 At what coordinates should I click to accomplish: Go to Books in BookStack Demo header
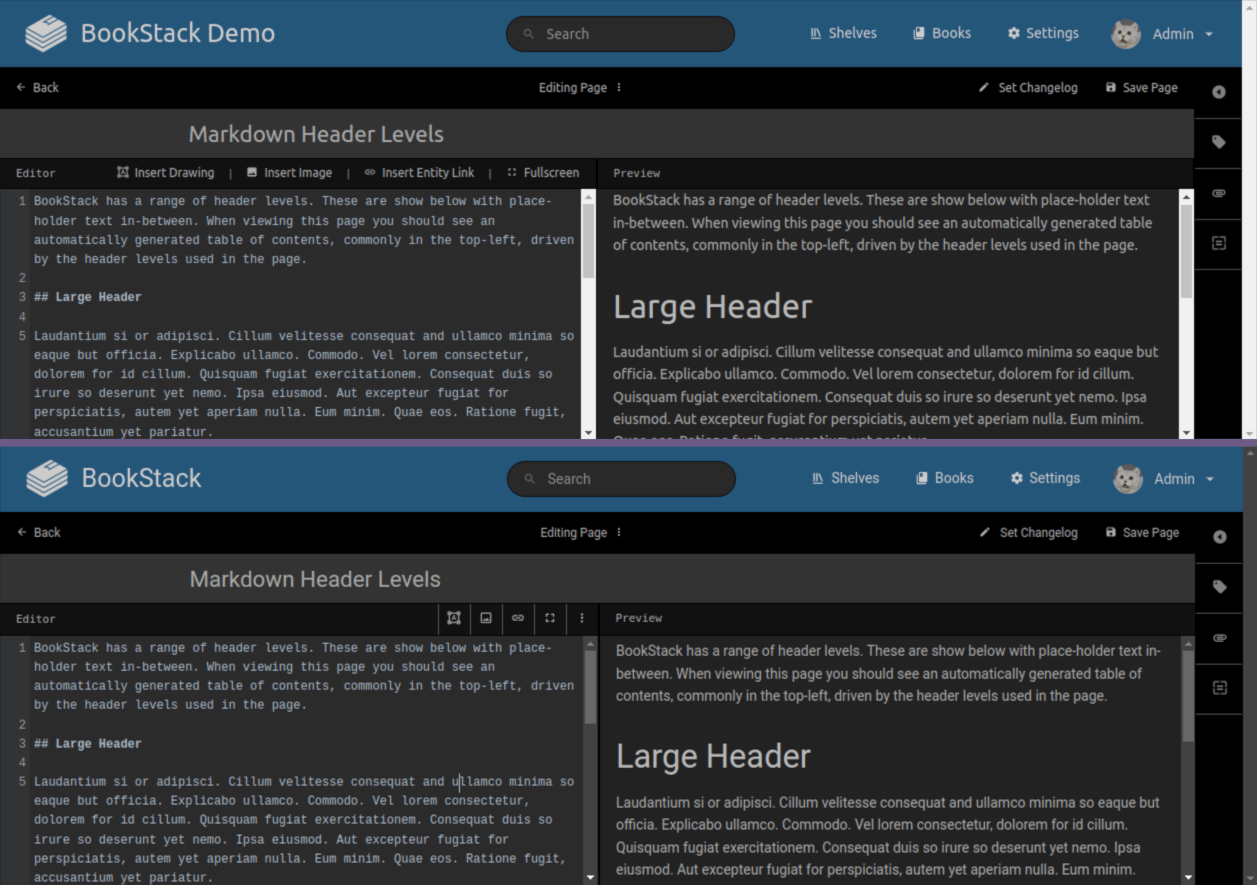pos(941,33)
